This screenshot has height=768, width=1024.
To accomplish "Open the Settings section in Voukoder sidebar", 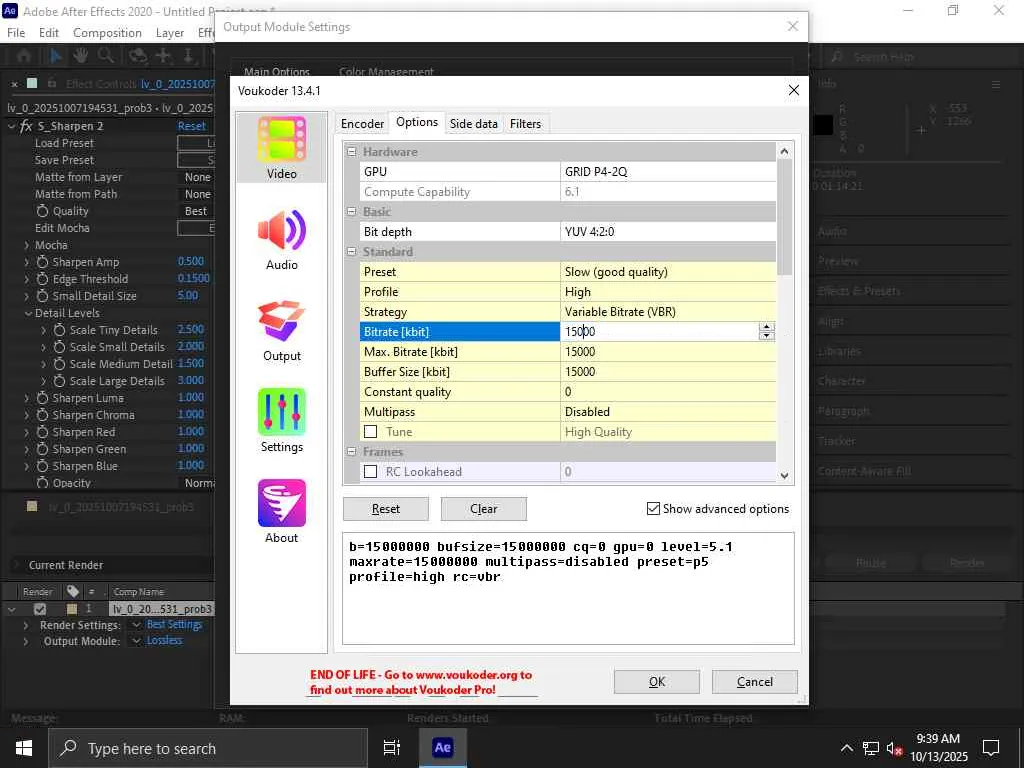I will (x=281, y=421).
